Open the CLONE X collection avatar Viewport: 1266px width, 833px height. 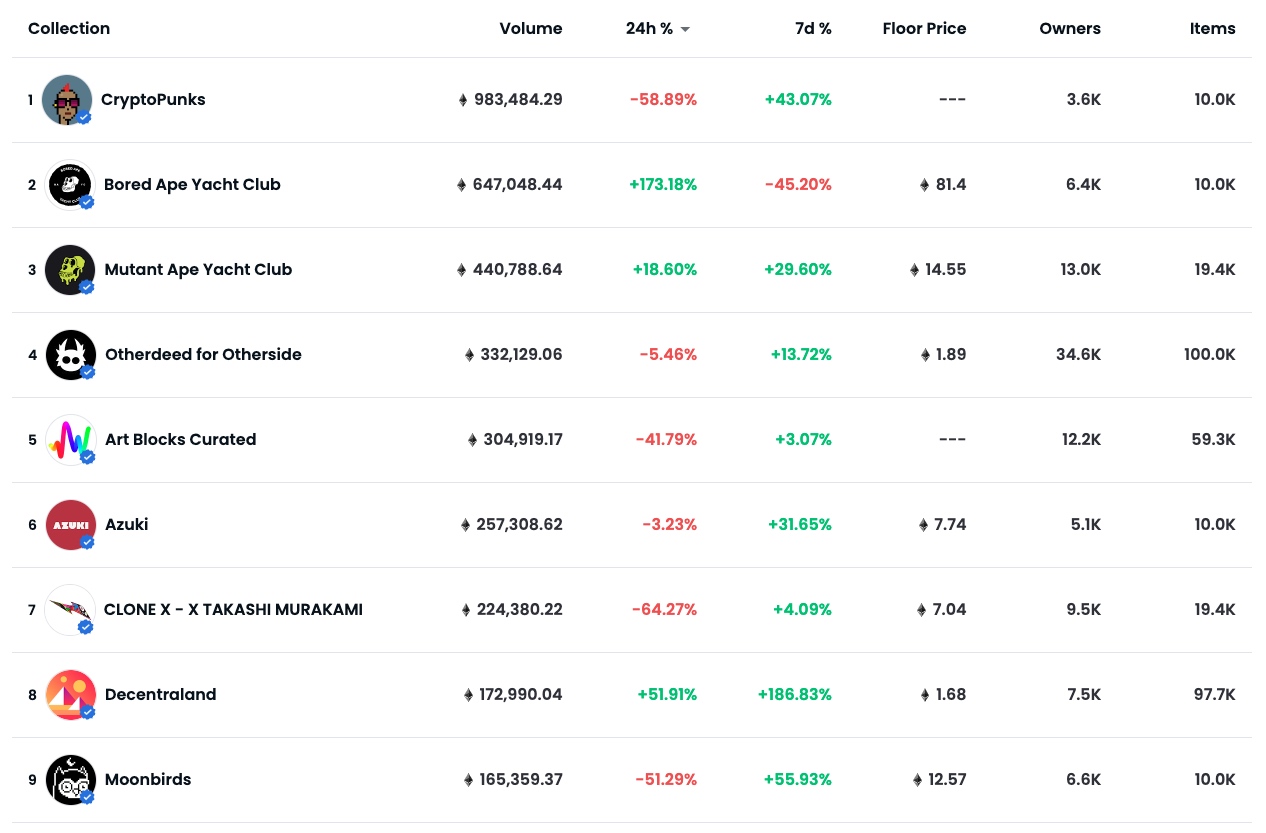pyautogui.click(x=70, y=610)
